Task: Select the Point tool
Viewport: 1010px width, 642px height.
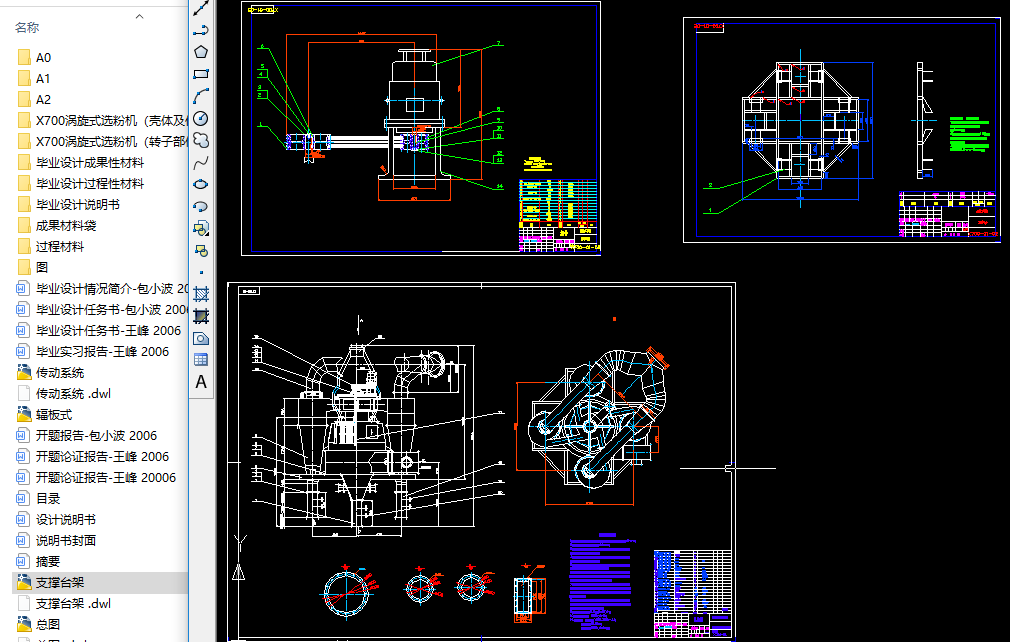Action: point(201,272)
